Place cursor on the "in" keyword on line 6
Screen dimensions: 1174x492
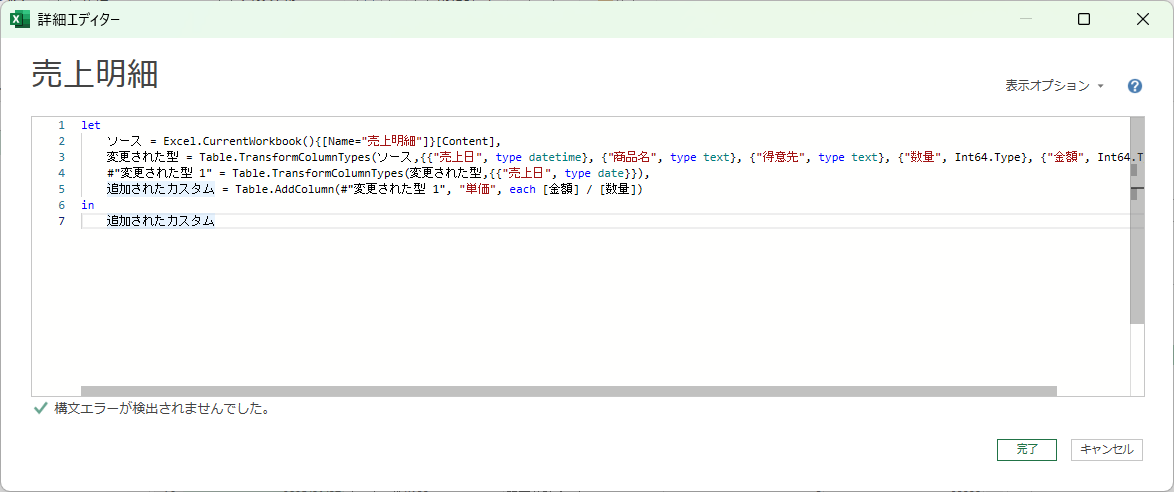[88, 205]
